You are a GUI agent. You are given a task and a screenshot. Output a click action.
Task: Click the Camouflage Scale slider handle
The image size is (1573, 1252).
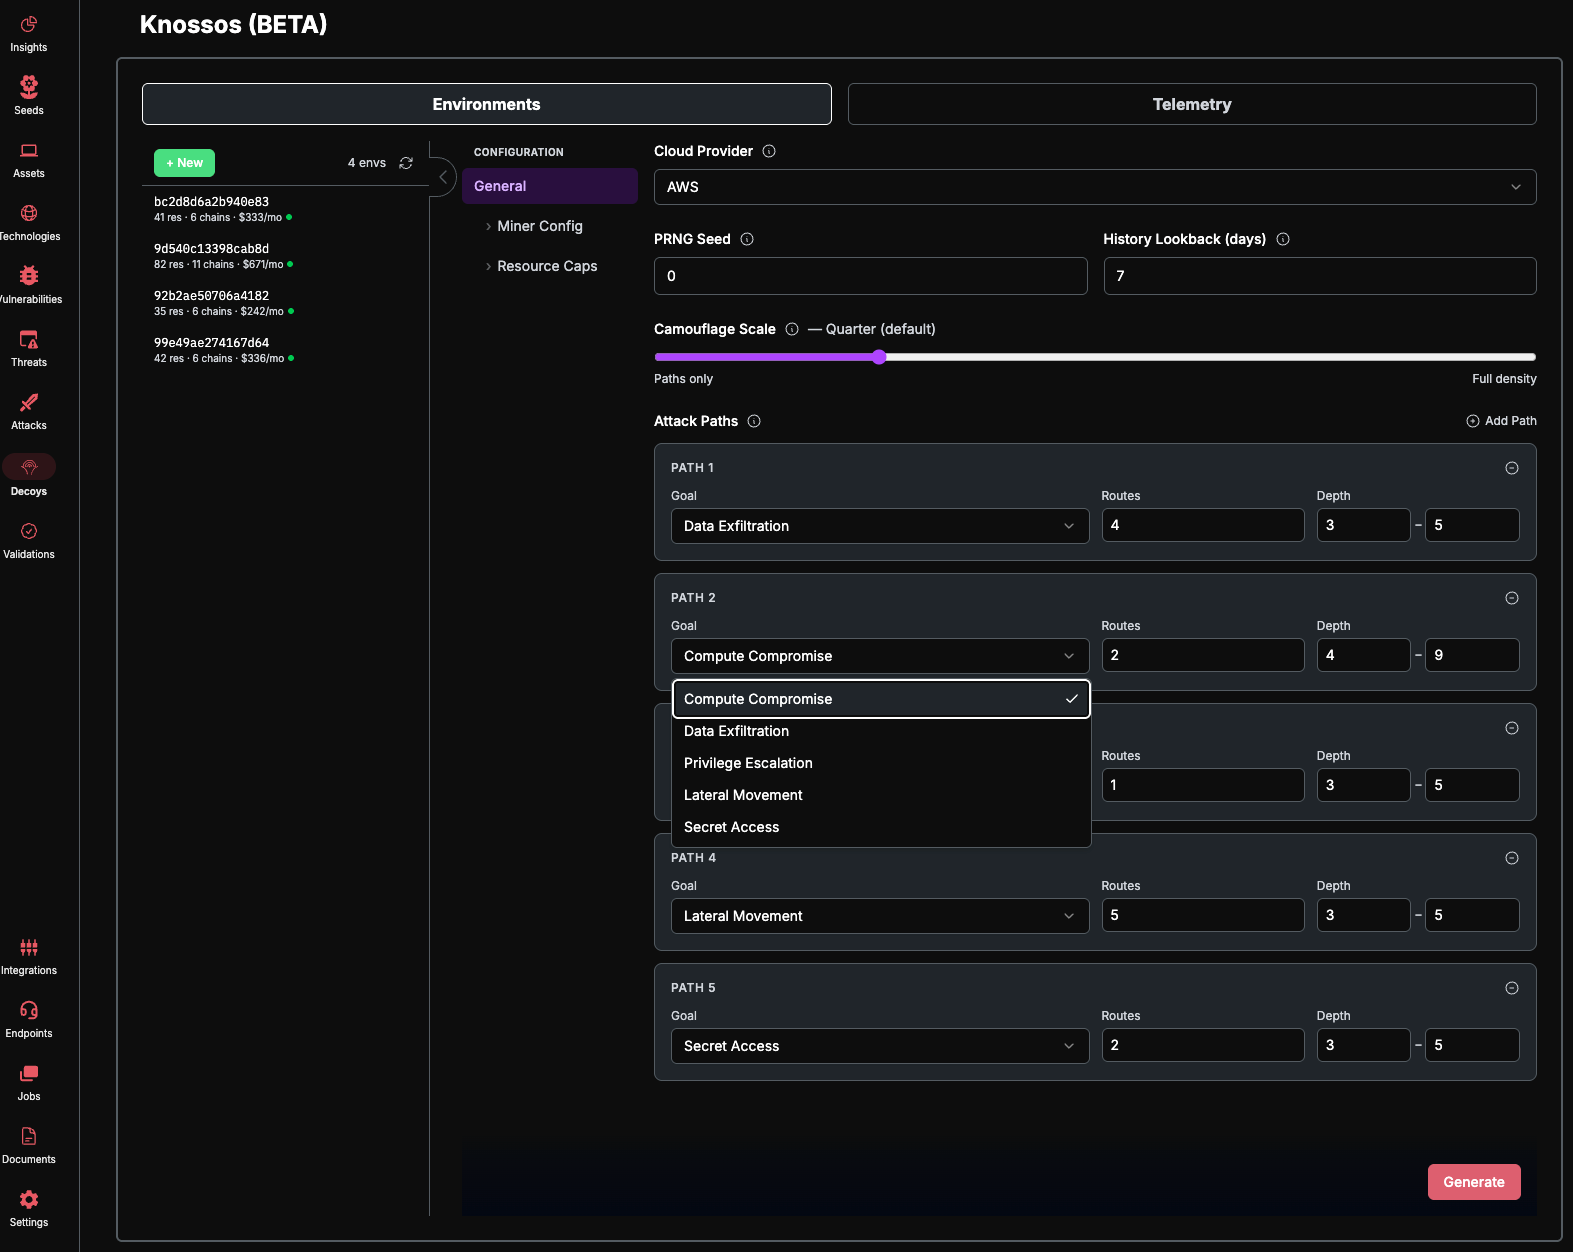tap(879, 357)
